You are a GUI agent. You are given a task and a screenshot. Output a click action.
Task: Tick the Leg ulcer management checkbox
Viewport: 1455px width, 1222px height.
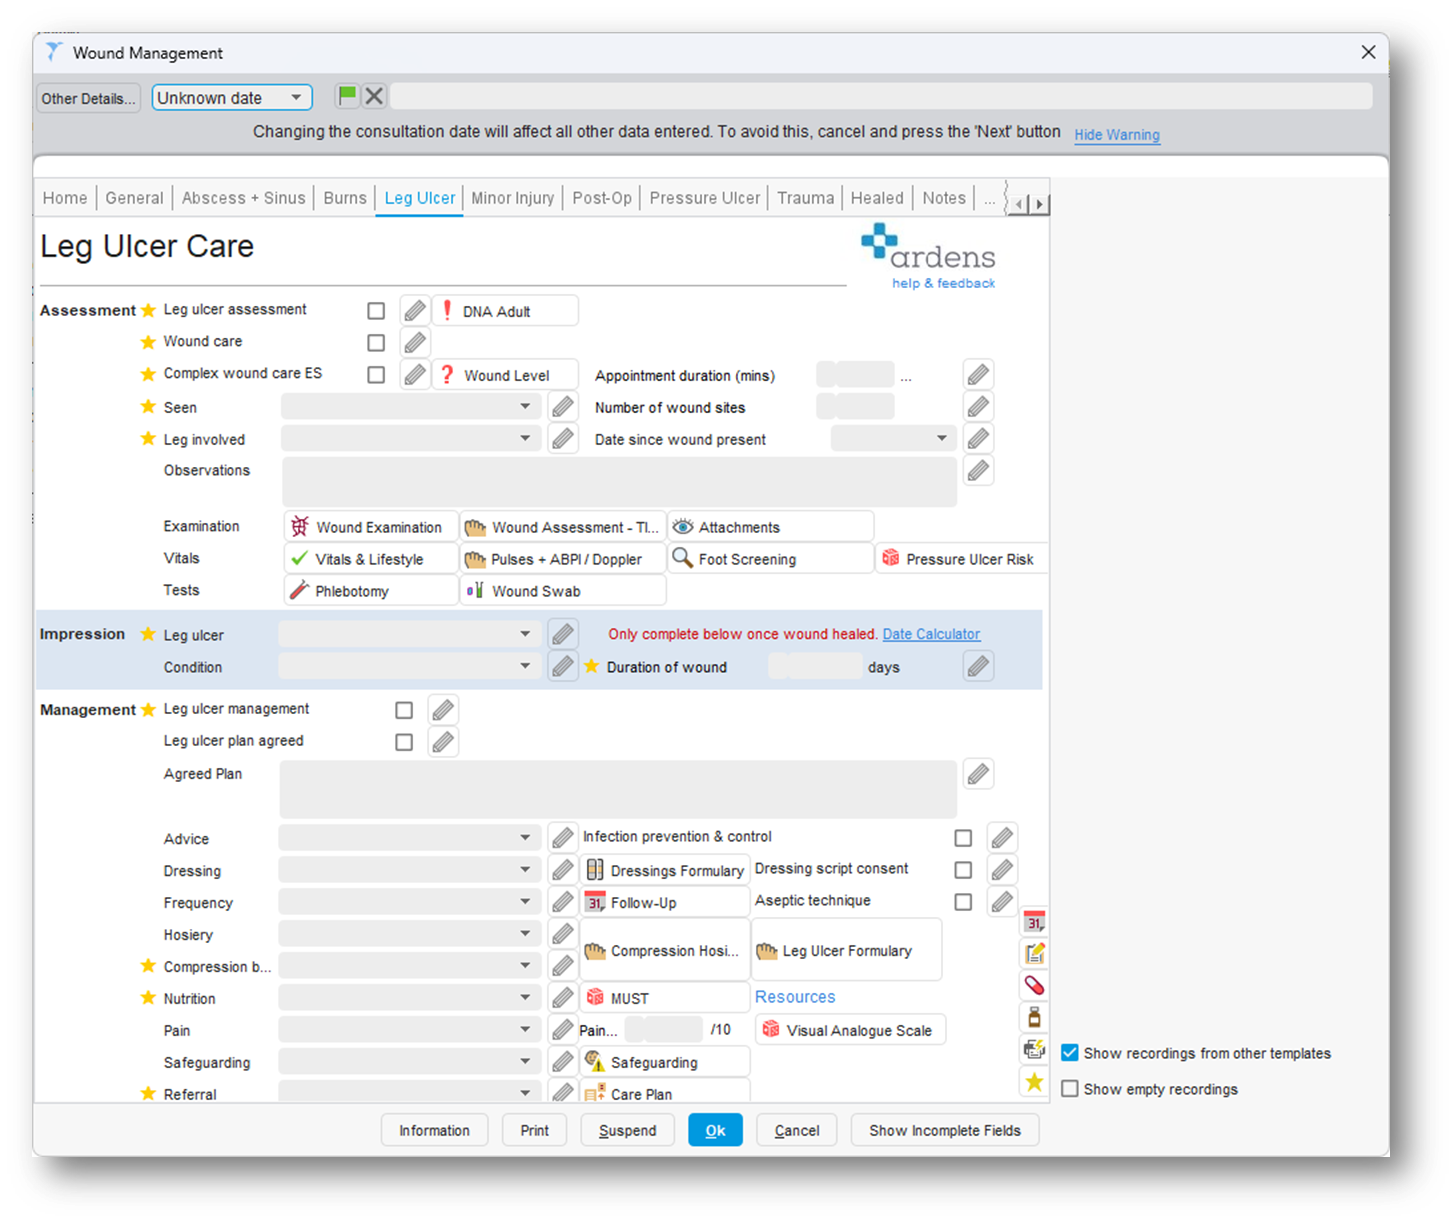(404, 710)
